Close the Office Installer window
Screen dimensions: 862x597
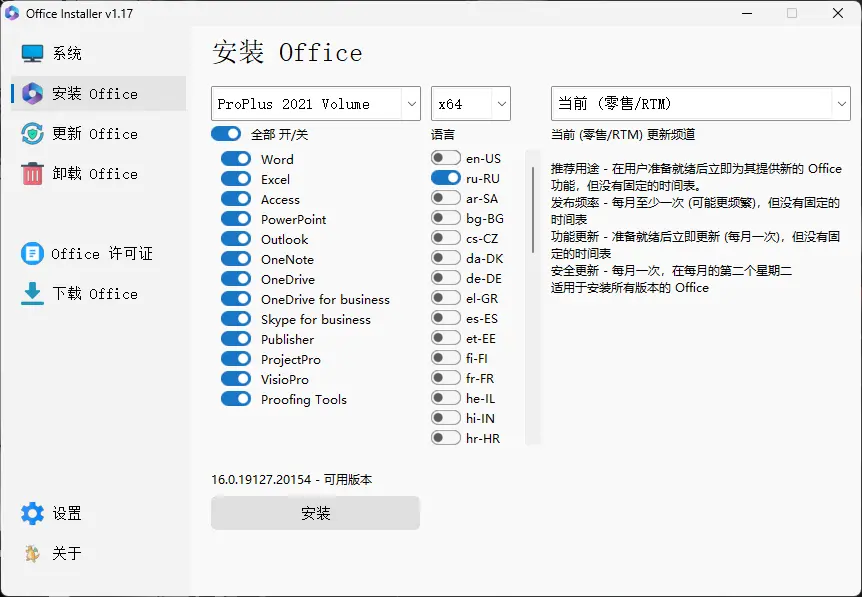pyautogui.click(x=838, y=13)
